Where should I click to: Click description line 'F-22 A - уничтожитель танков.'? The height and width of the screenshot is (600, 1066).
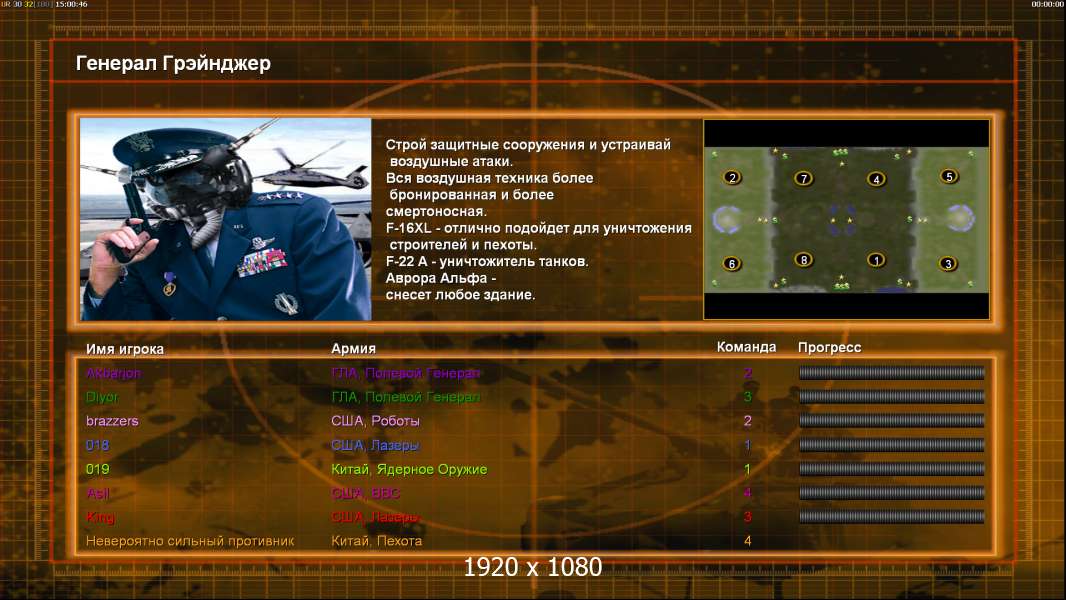pyautogui.click(x=487, y=262)
